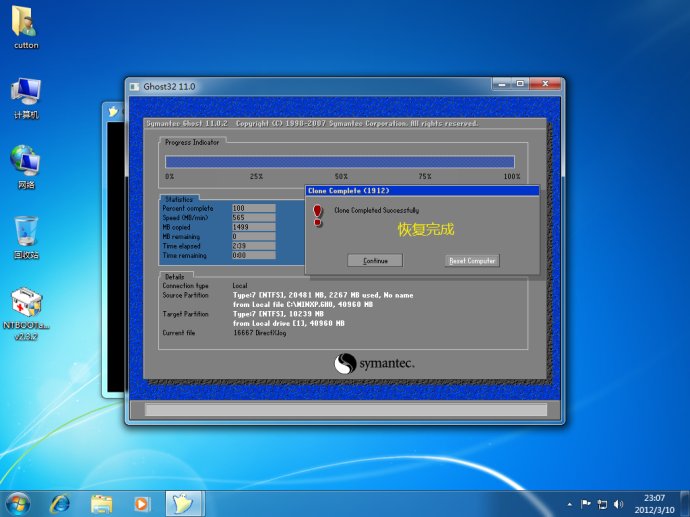Click the Time elapsed value 2:39

pyautogui.click(x=254, y=246)
